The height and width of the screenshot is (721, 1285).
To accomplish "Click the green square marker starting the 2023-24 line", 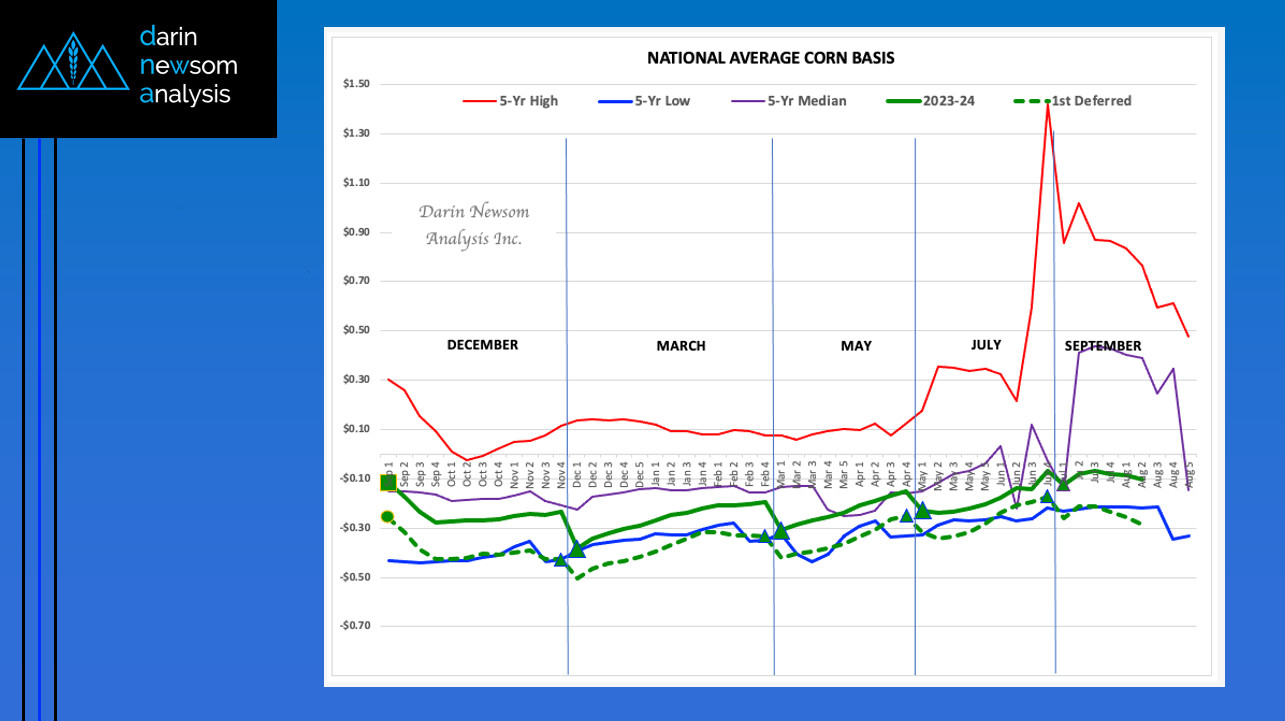I will [x=388, y=483].
